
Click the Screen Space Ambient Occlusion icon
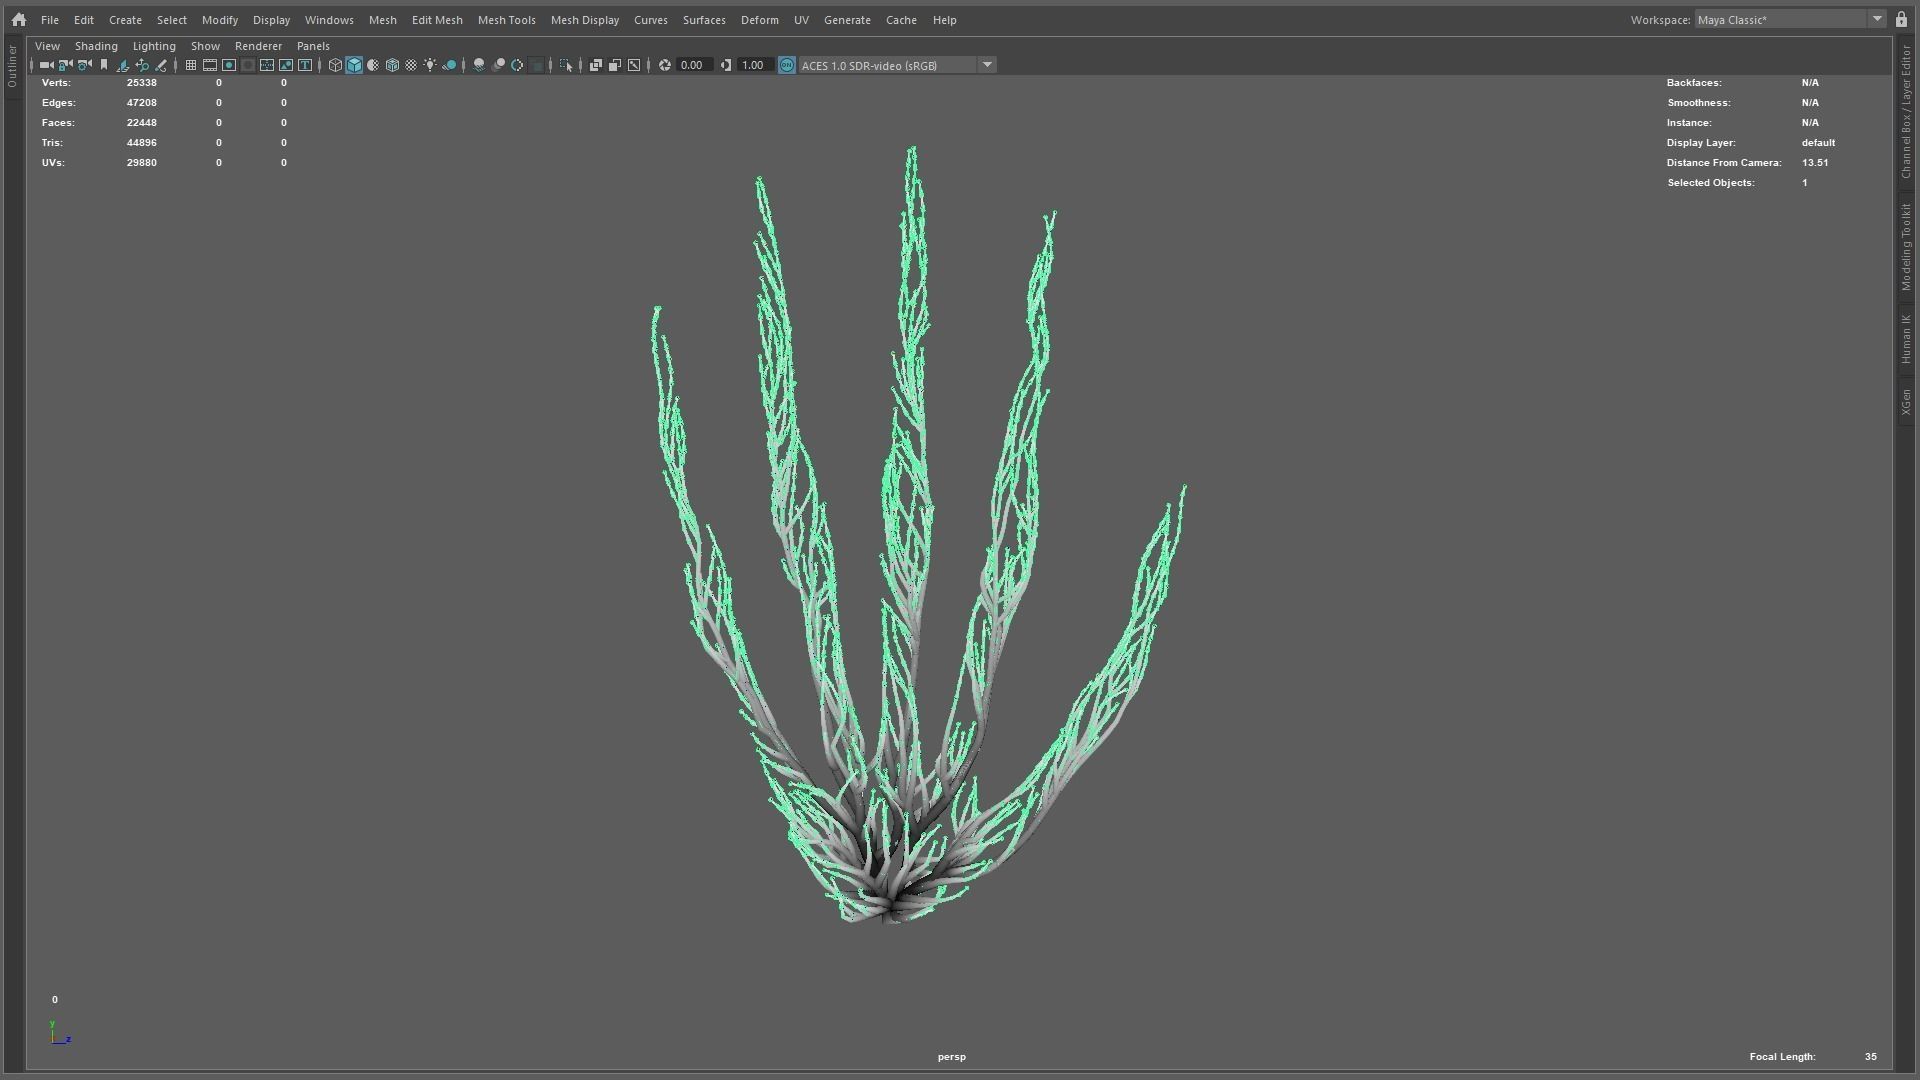(x=479, y=65)
